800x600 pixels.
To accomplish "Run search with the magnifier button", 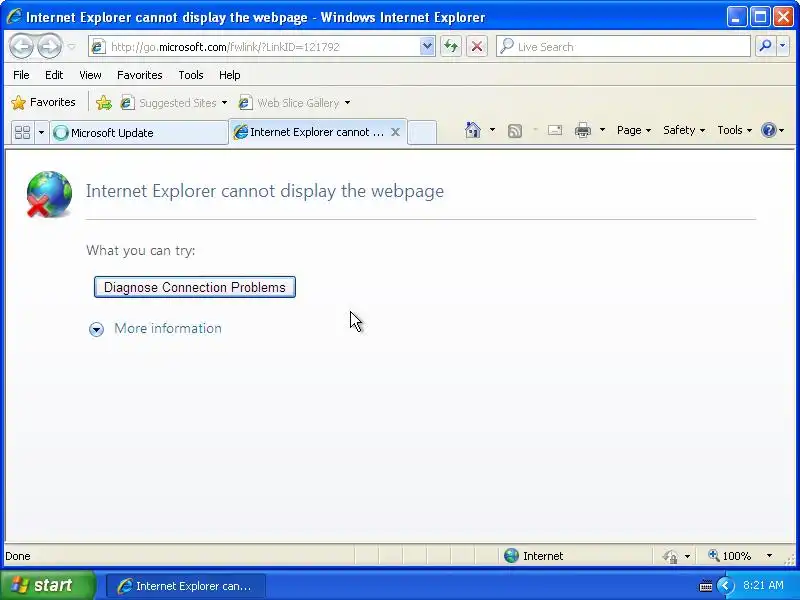I will point(765,46).
